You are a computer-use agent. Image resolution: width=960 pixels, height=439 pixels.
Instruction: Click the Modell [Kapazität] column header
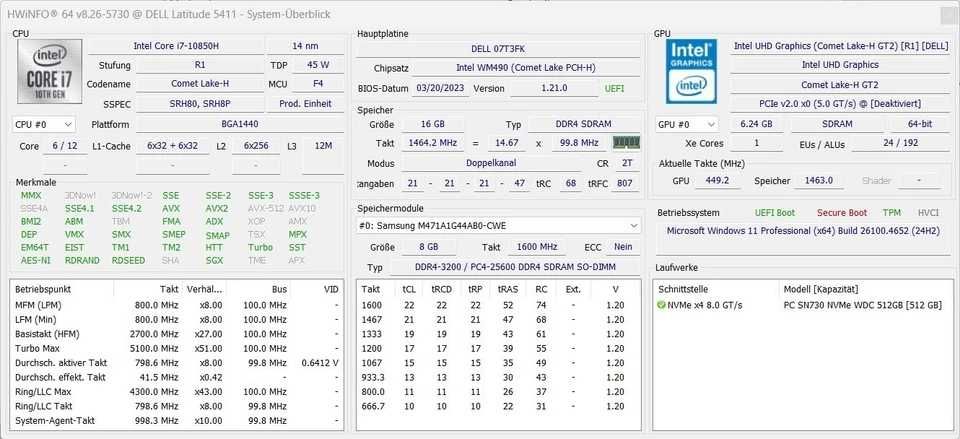(821, 289)
